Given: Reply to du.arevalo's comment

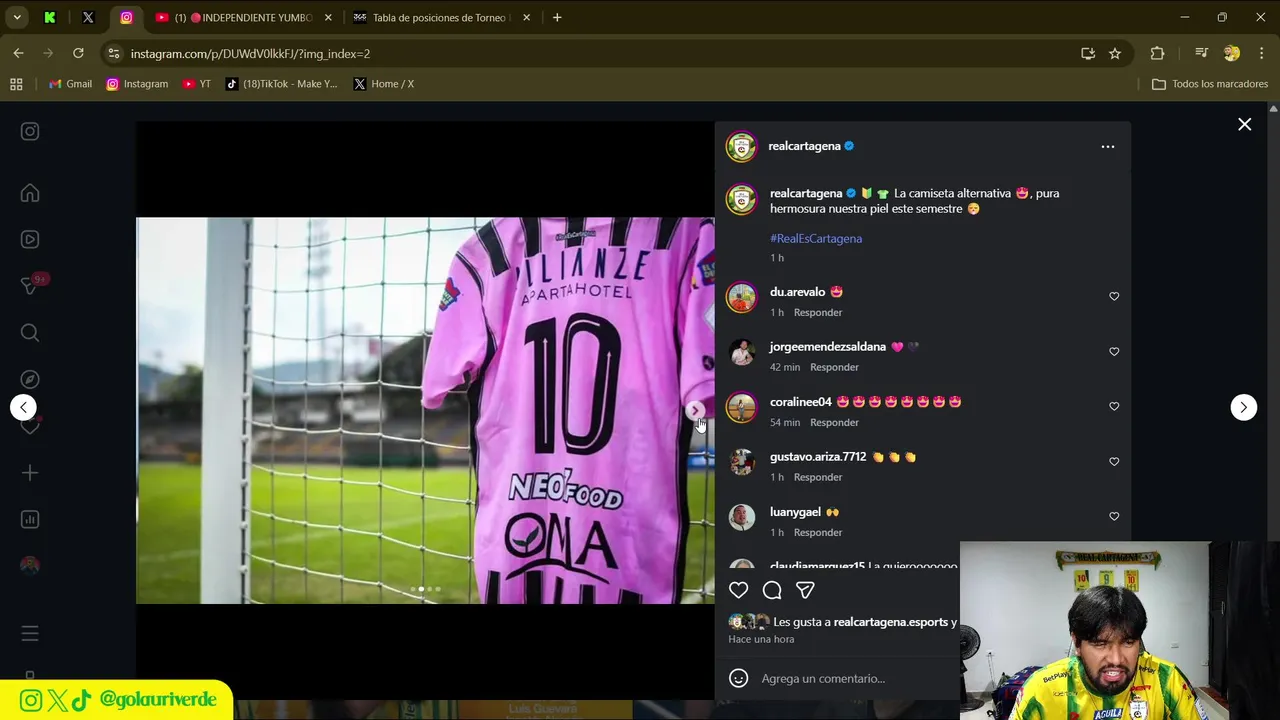Looking at the screenshot, I should (818, 313).
